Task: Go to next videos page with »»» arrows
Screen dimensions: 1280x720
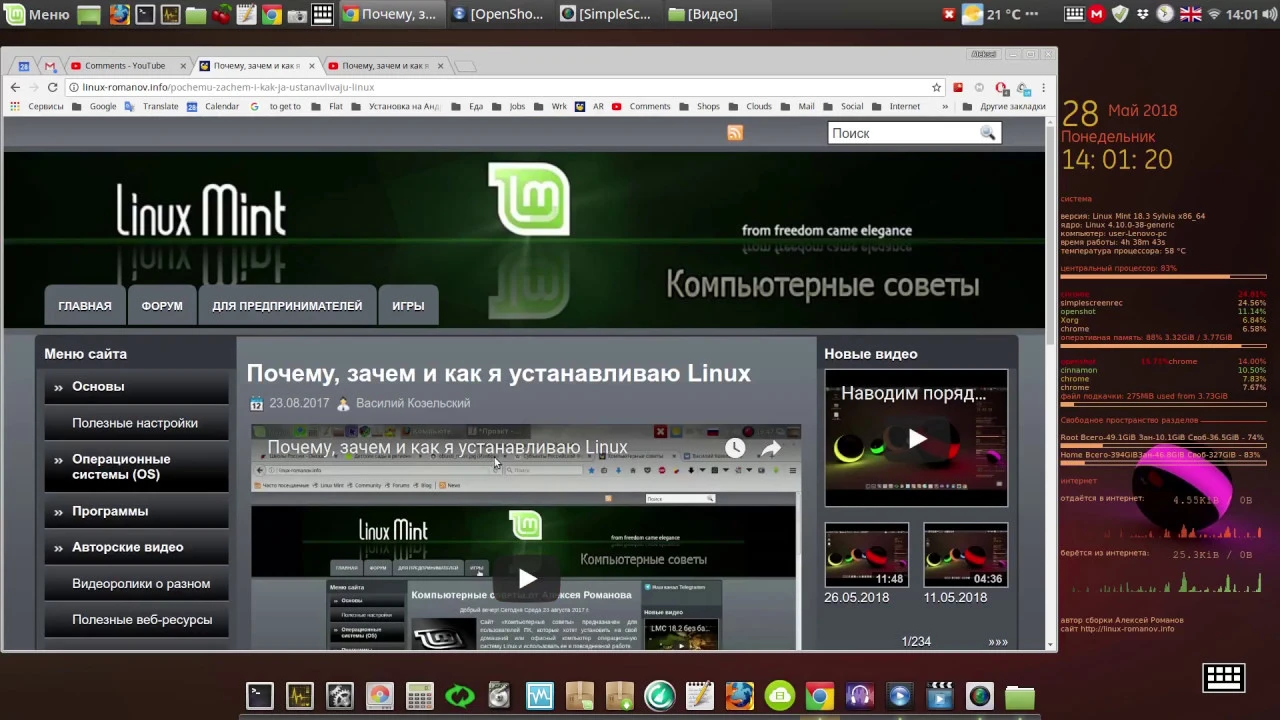Action: (998, 642)
